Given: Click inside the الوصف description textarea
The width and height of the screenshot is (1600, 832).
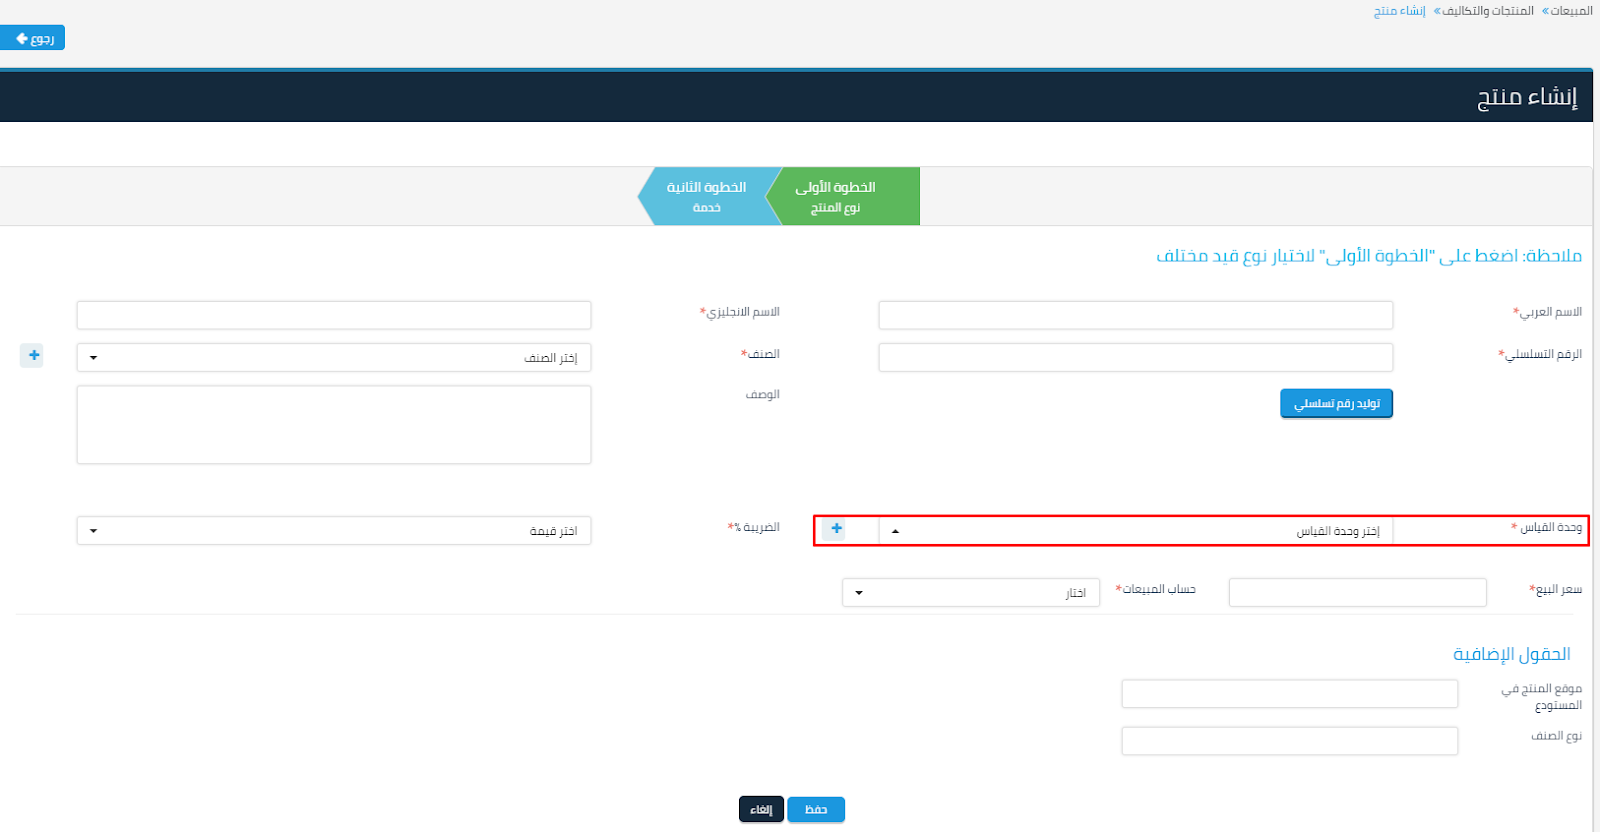Looking at the screenshot, I should (333, 425).
